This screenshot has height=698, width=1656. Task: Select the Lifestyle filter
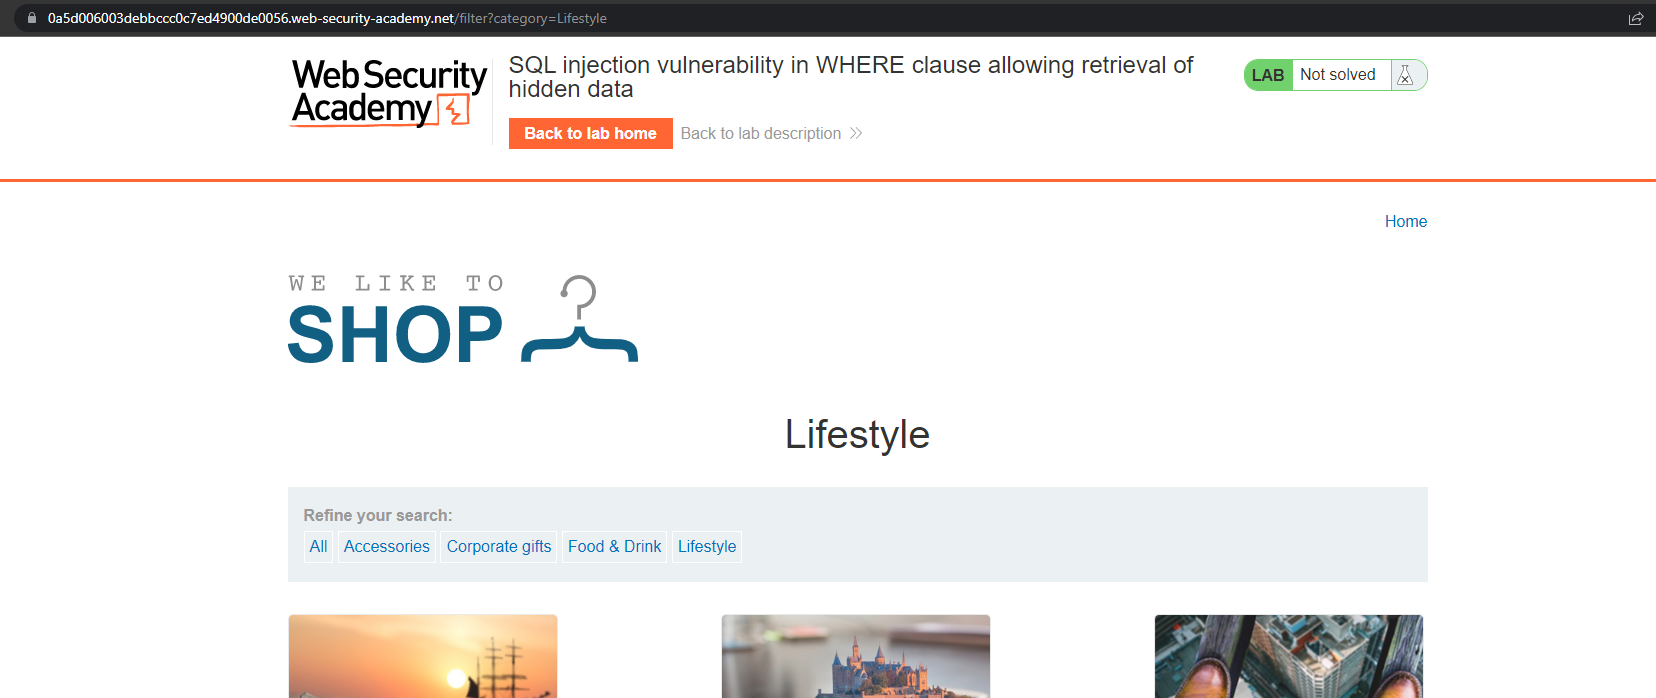click(x=706, y=546)
